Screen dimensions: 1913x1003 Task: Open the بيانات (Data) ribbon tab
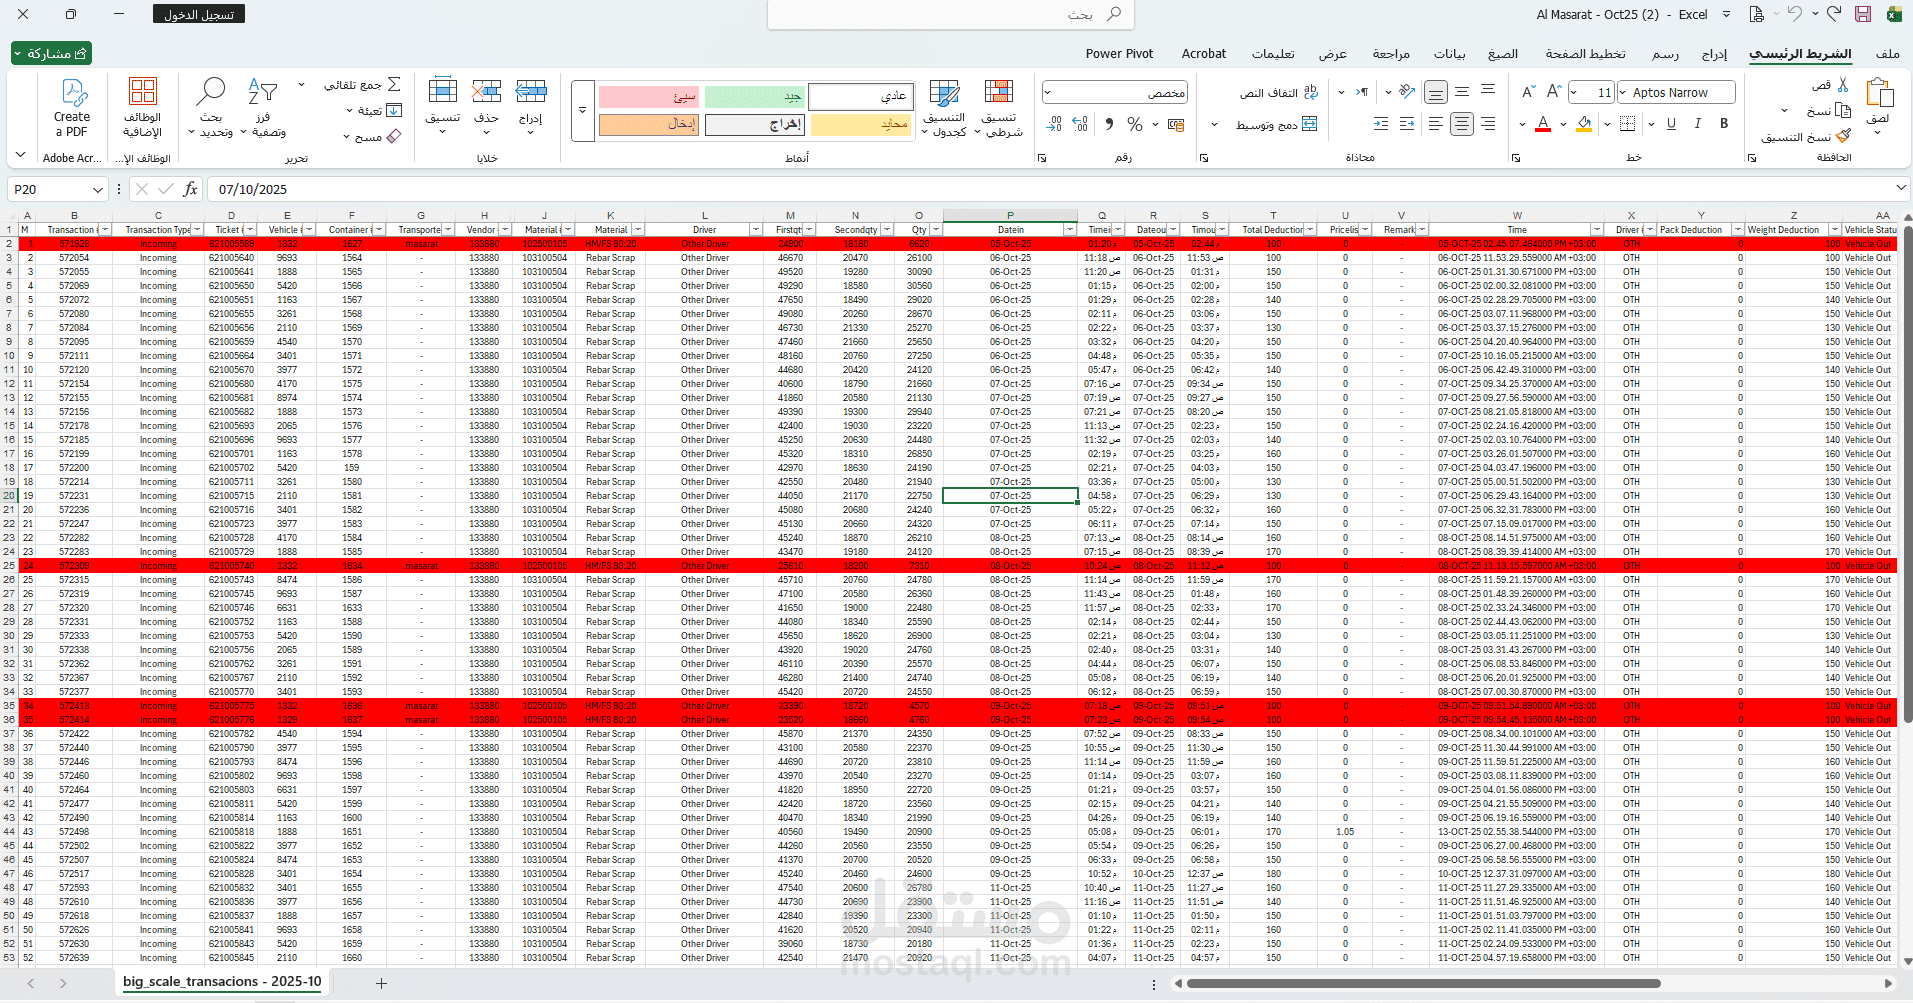[x=1450, y=54]
